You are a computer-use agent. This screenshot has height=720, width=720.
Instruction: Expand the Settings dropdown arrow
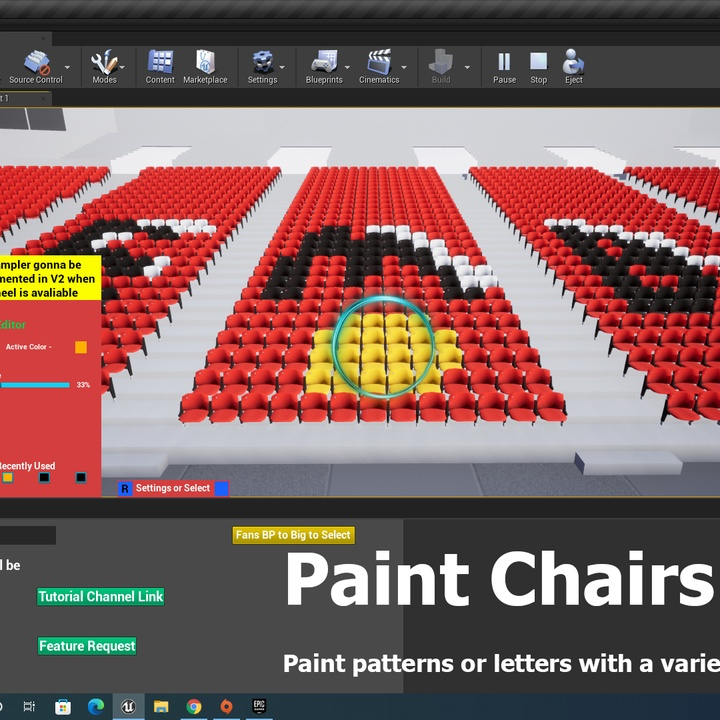(282, 67)
